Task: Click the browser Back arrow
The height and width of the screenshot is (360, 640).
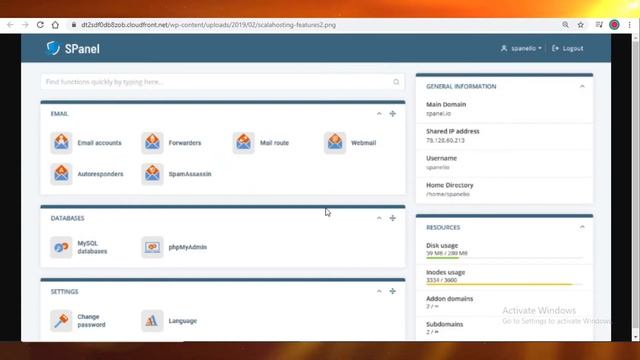Action: pos(10,25)
